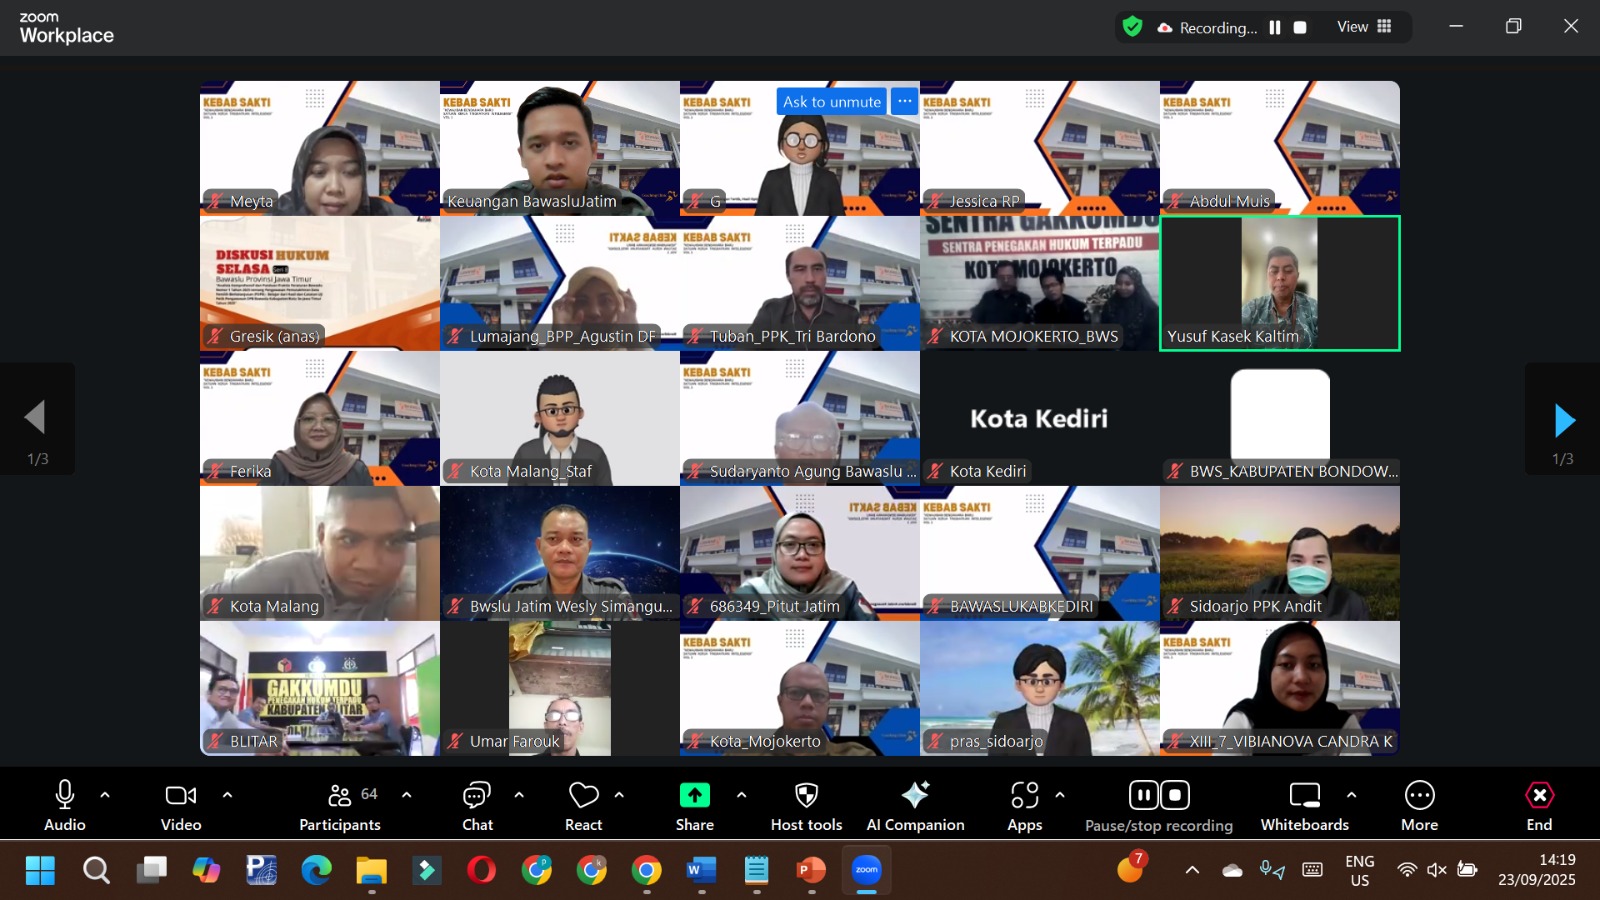Screen dimensions: 1600x900
Task: Go to next gallery page arrow
Action: [1564, 421]
